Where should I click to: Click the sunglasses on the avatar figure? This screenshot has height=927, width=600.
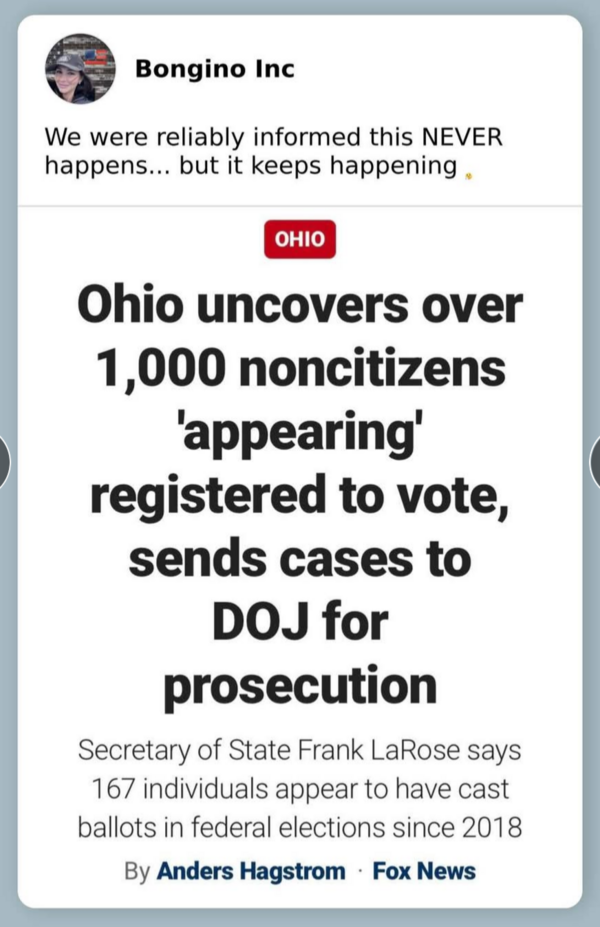pos(70,68)
